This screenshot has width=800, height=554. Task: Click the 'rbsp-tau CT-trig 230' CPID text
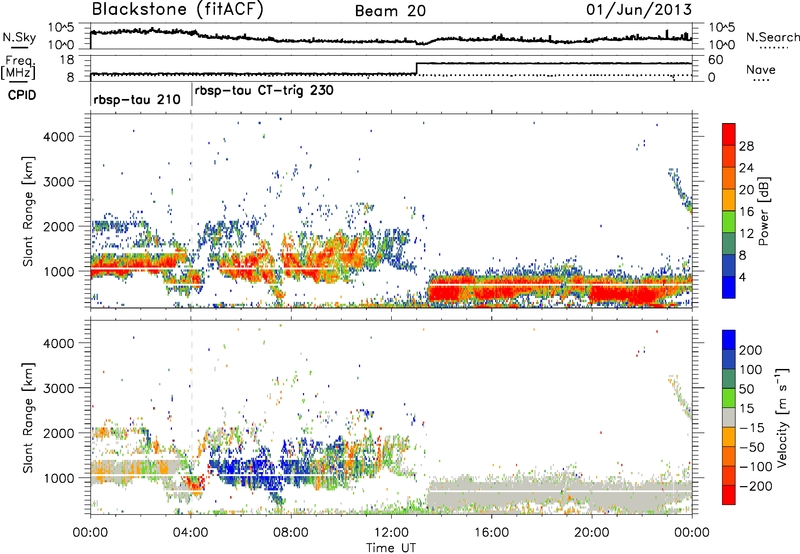264,91
